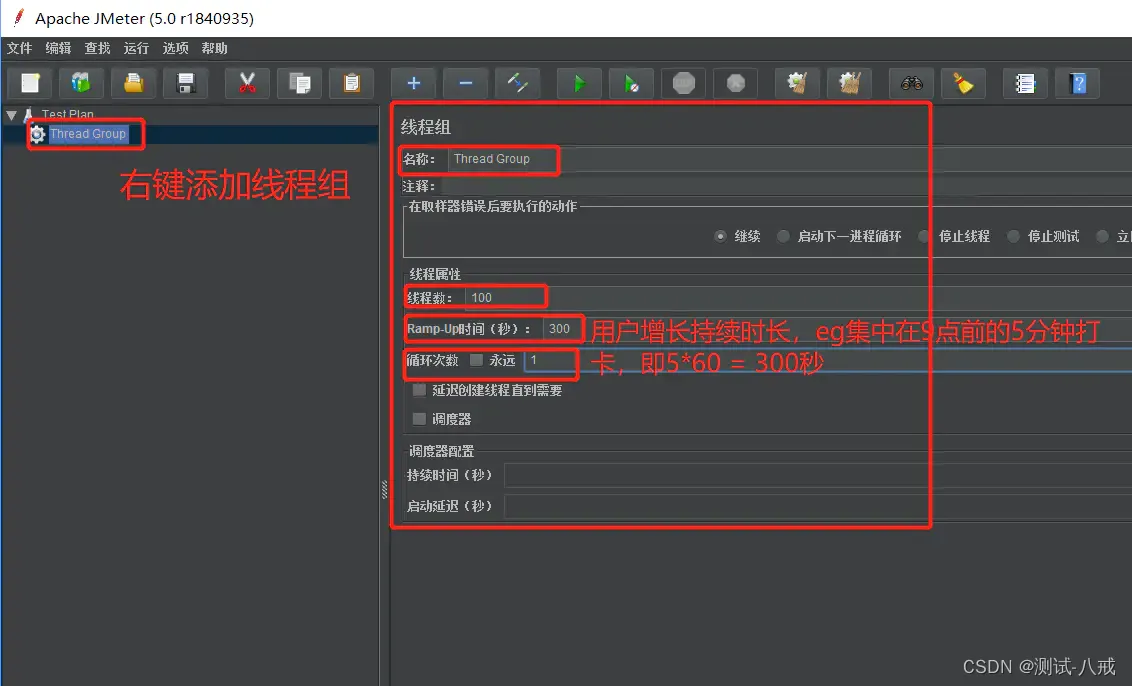Select the Test Plan tree item
The height and width of the screenshot is (686, 1132).
[68, 114]
